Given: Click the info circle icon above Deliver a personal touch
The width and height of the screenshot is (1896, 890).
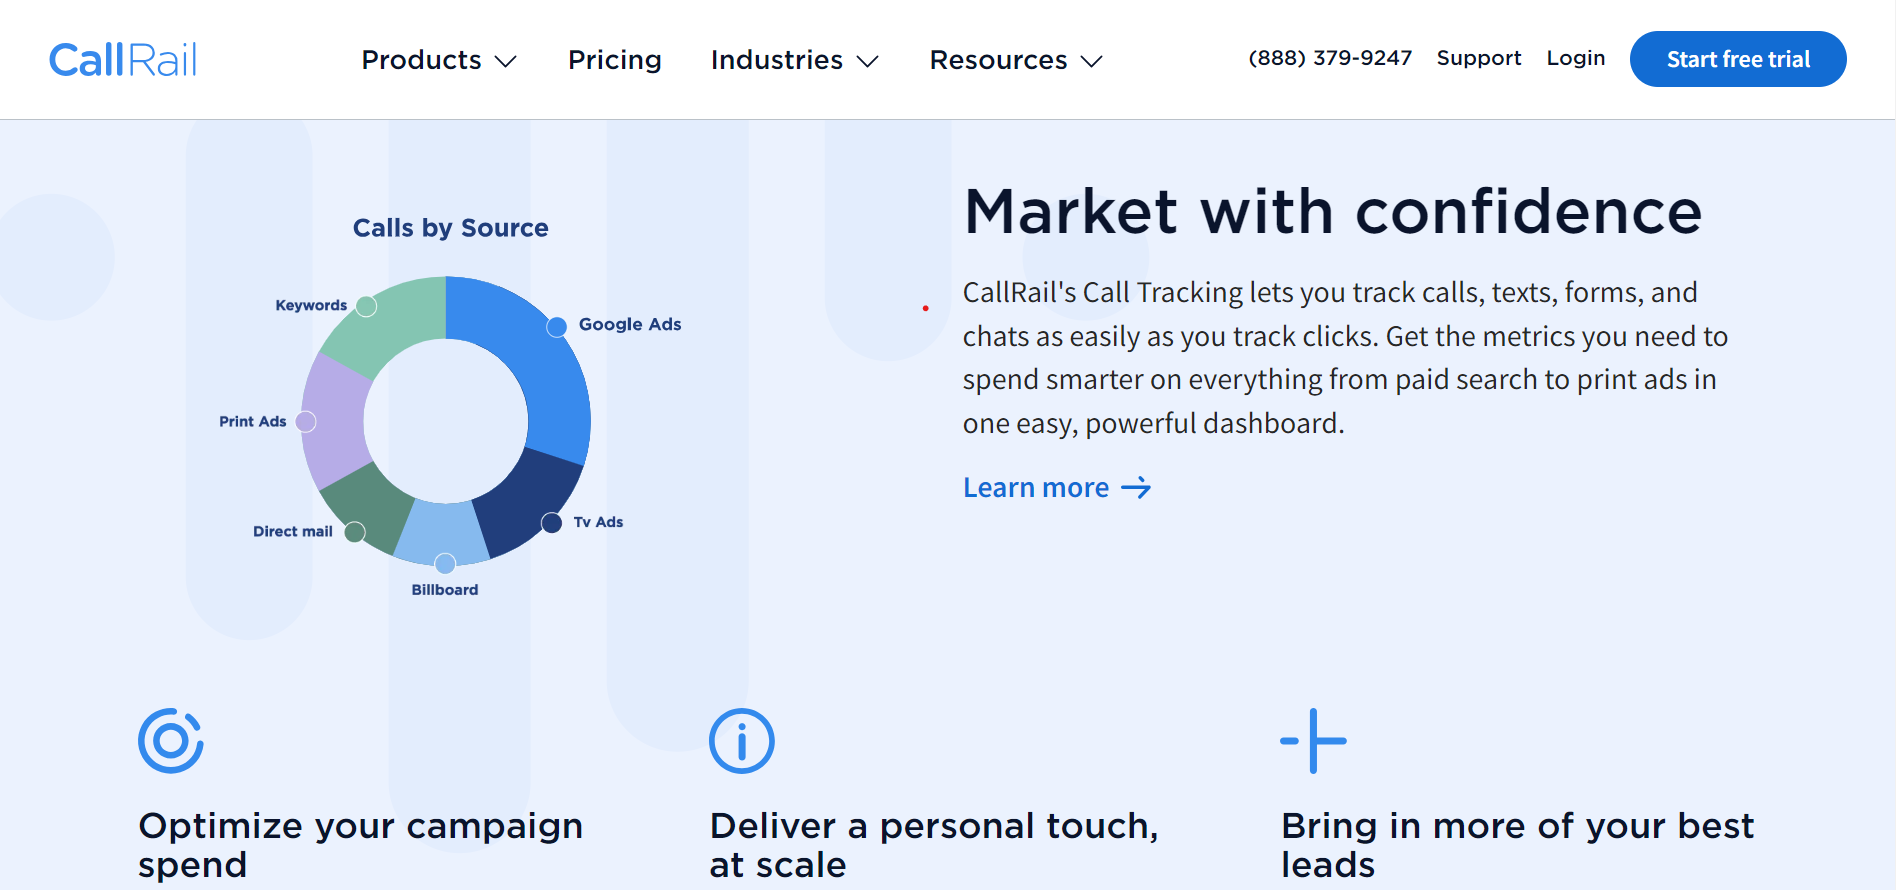Looking at the screenshot, I should click(x=741, y=741).
